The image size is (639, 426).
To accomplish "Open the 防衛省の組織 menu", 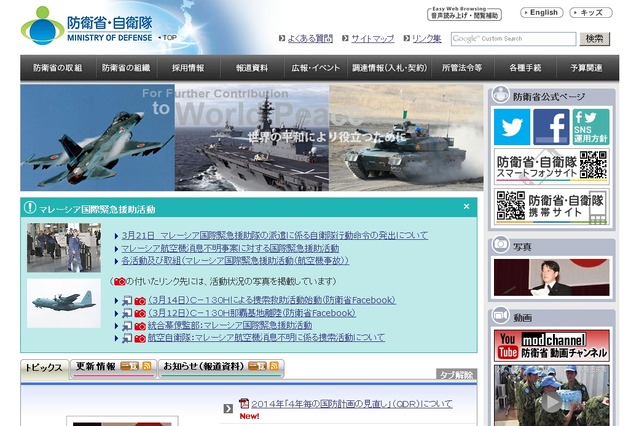I will (x=126, y=68).
